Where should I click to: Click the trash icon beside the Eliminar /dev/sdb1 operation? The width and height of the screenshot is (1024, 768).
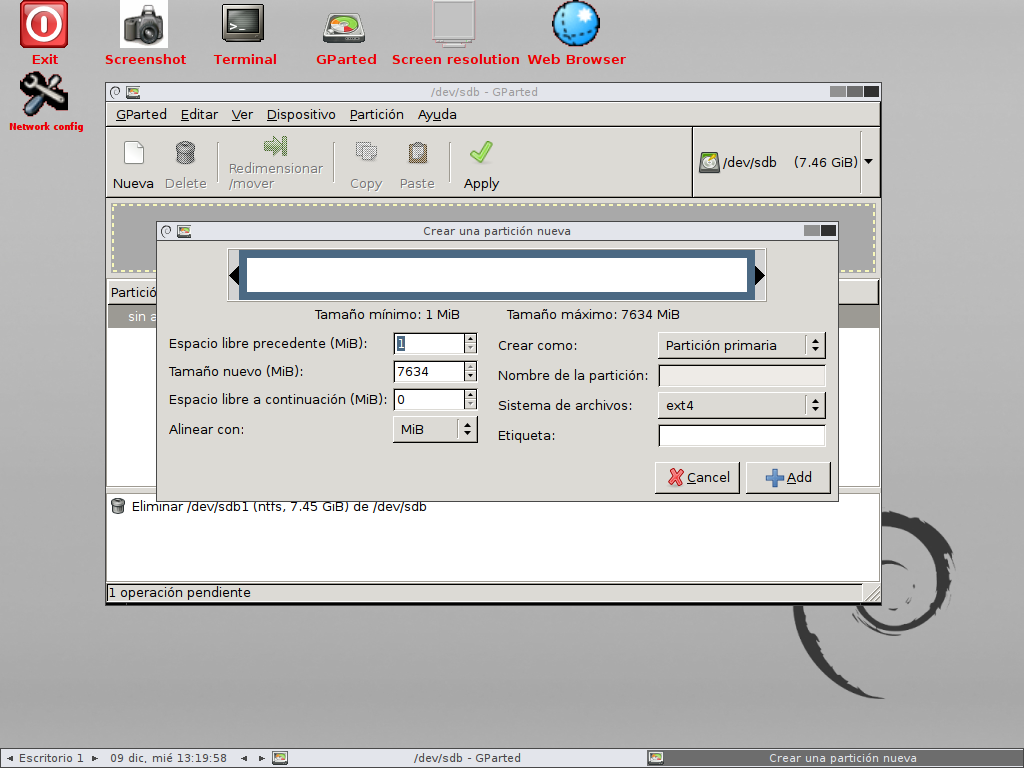point(118,506)
